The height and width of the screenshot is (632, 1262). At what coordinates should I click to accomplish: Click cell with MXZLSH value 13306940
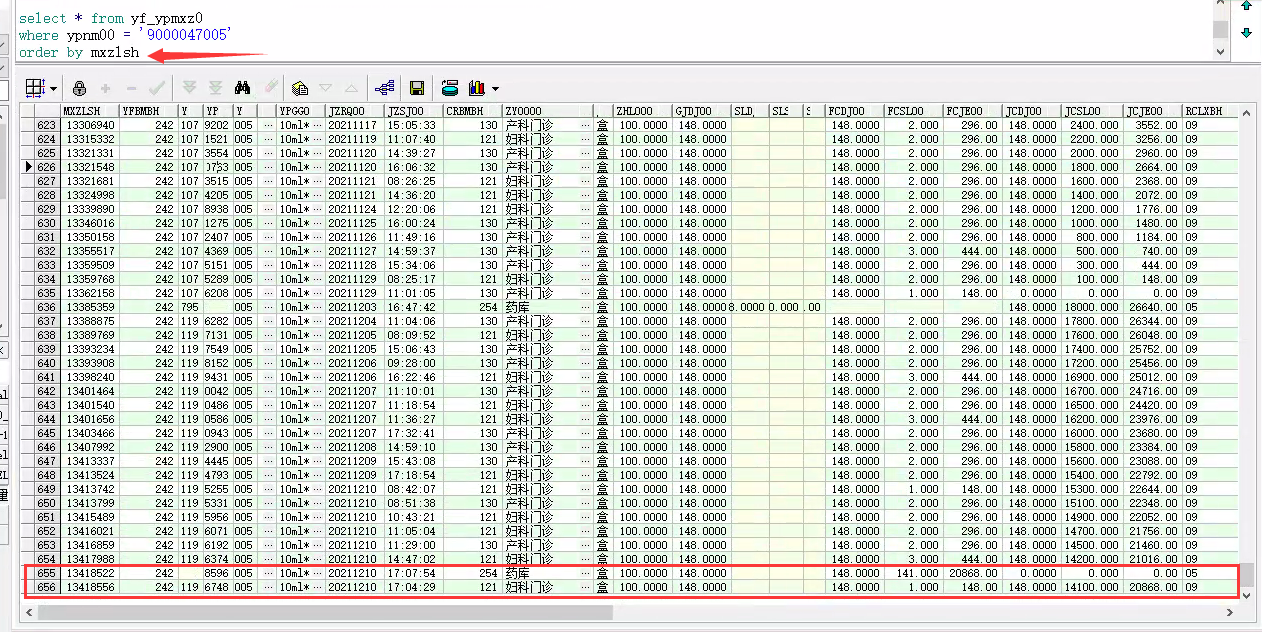[89, 125]
